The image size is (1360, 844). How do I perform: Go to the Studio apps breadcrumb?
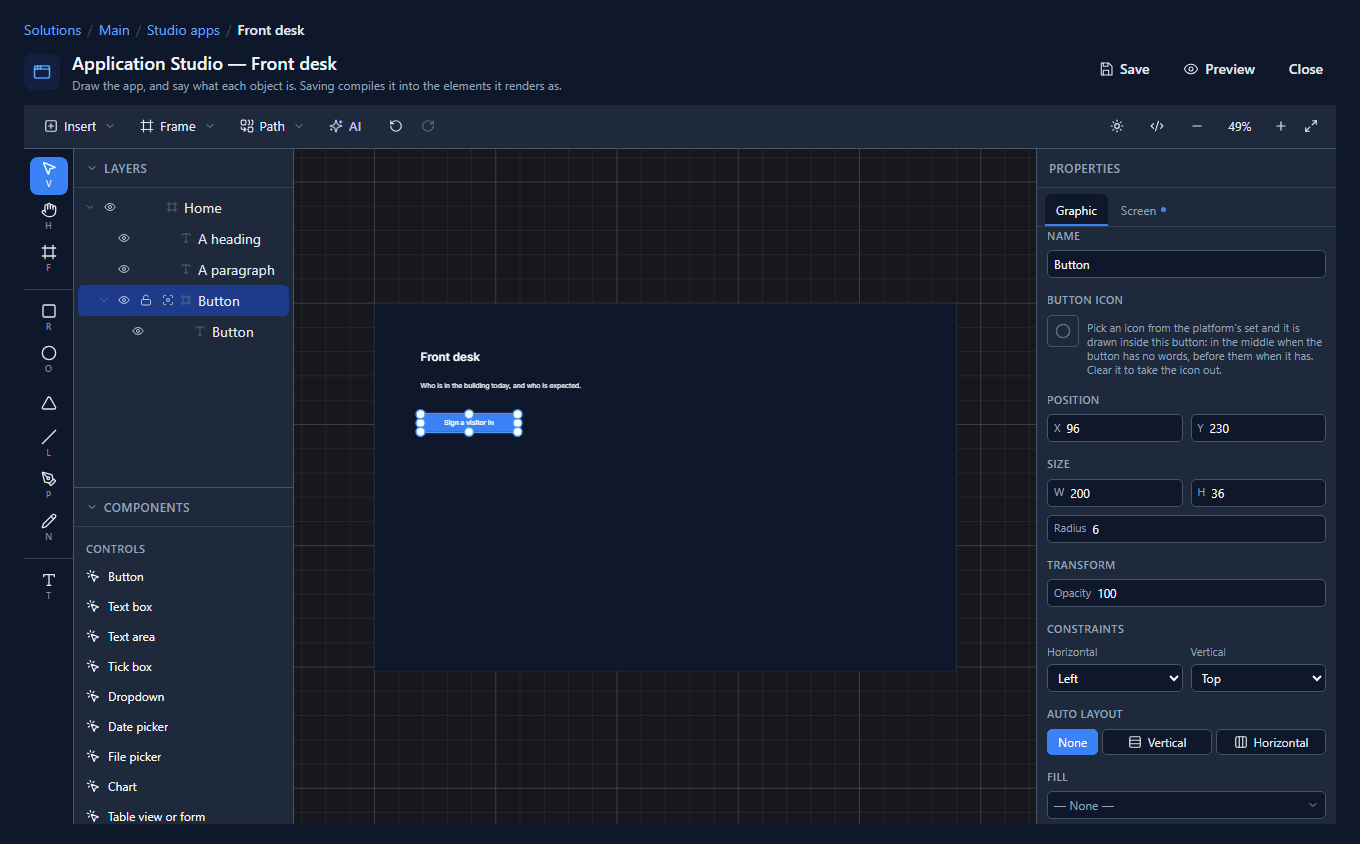183,31
